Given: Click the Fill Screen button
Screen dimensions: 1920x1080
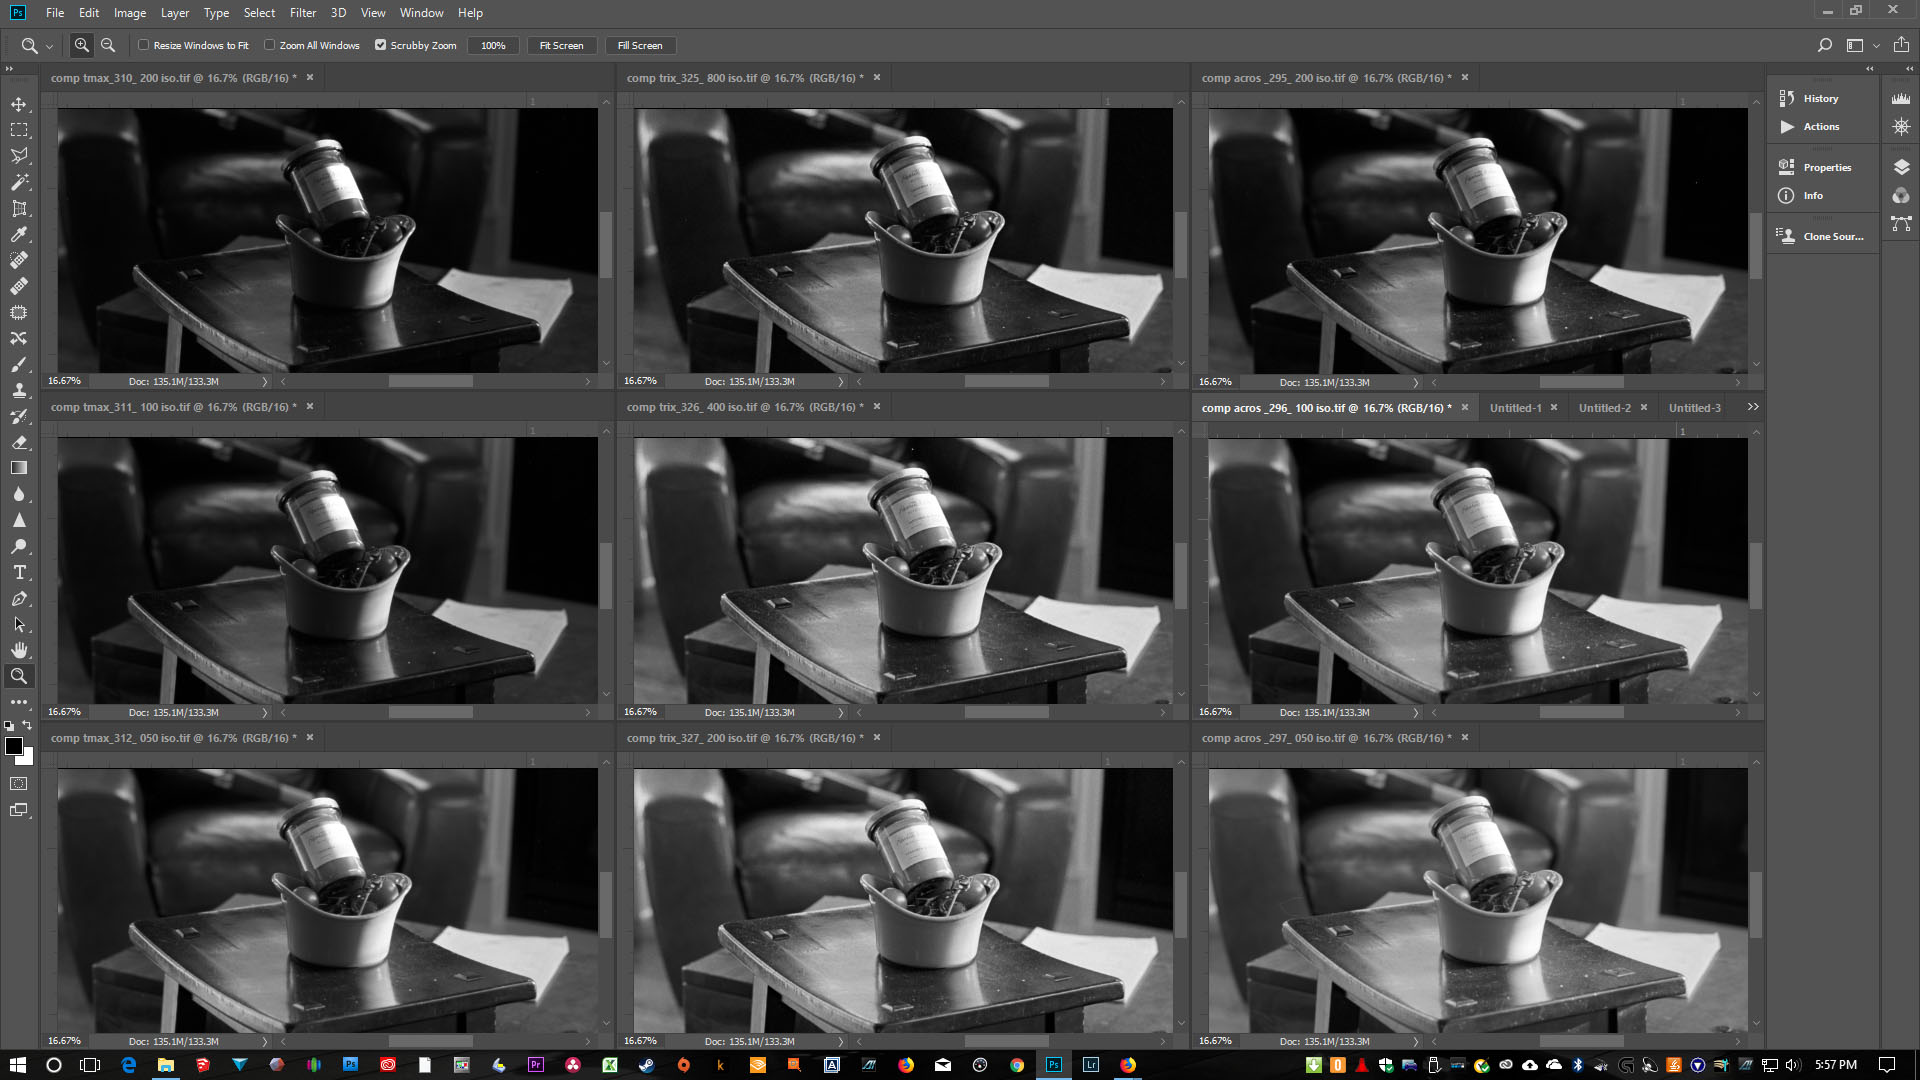Looking at the screenshot, I should [640, 45].
